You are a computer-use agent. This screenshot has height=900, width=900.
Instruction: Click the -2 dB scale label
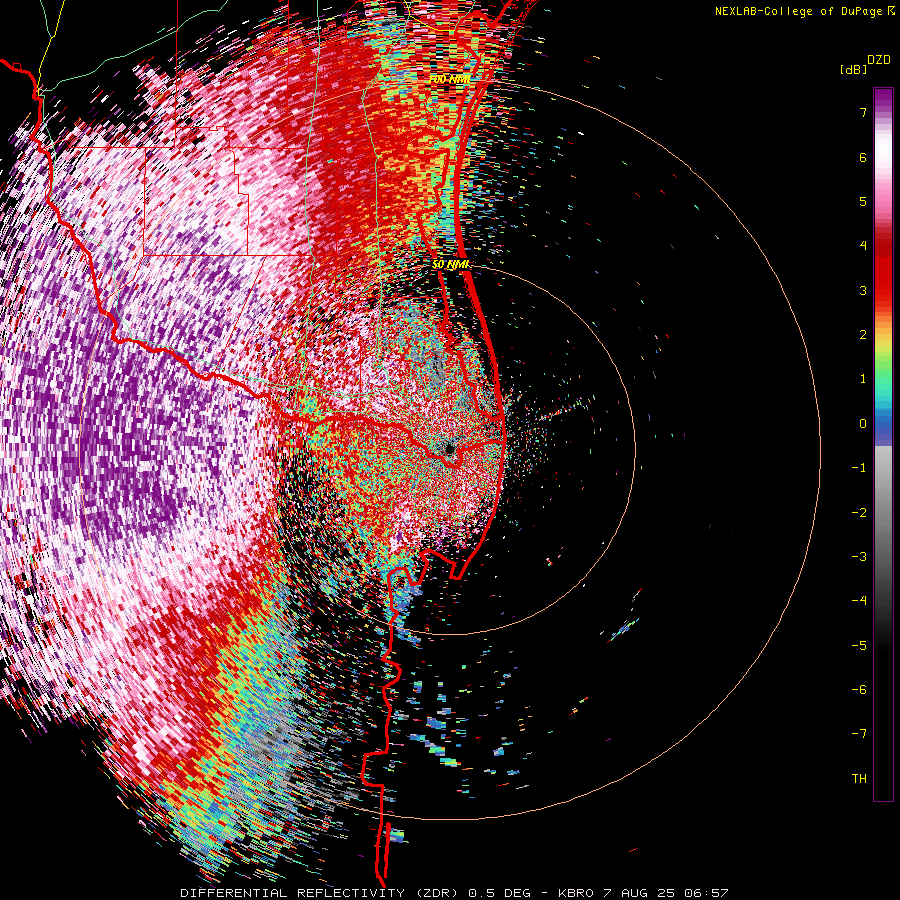(859, 512)
